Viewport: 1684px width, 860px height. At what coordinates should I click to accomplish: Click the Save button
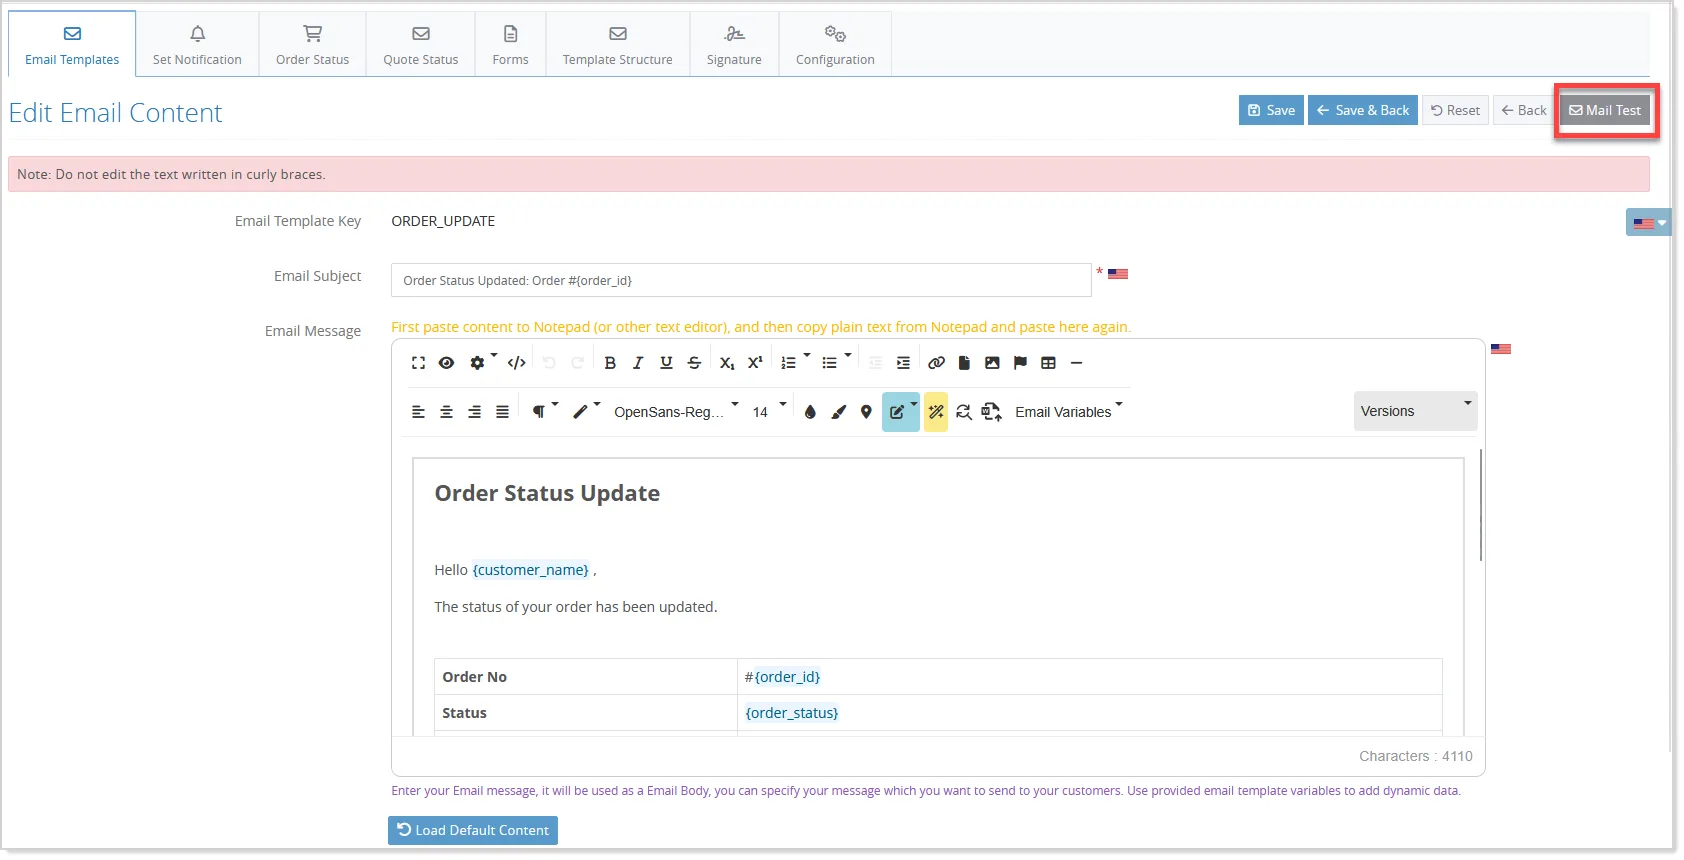(1271, 110)
